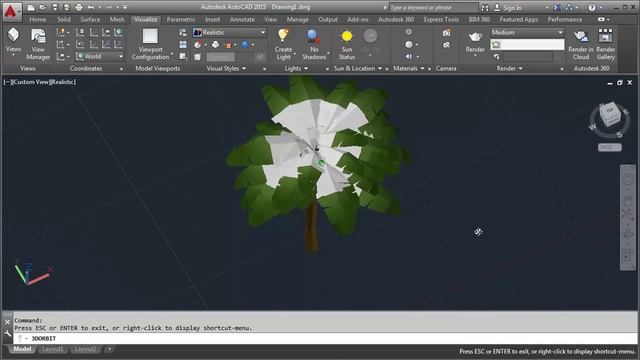Open the Realistic visual style dropdown

pyautogui.click(x=230, y=32)
